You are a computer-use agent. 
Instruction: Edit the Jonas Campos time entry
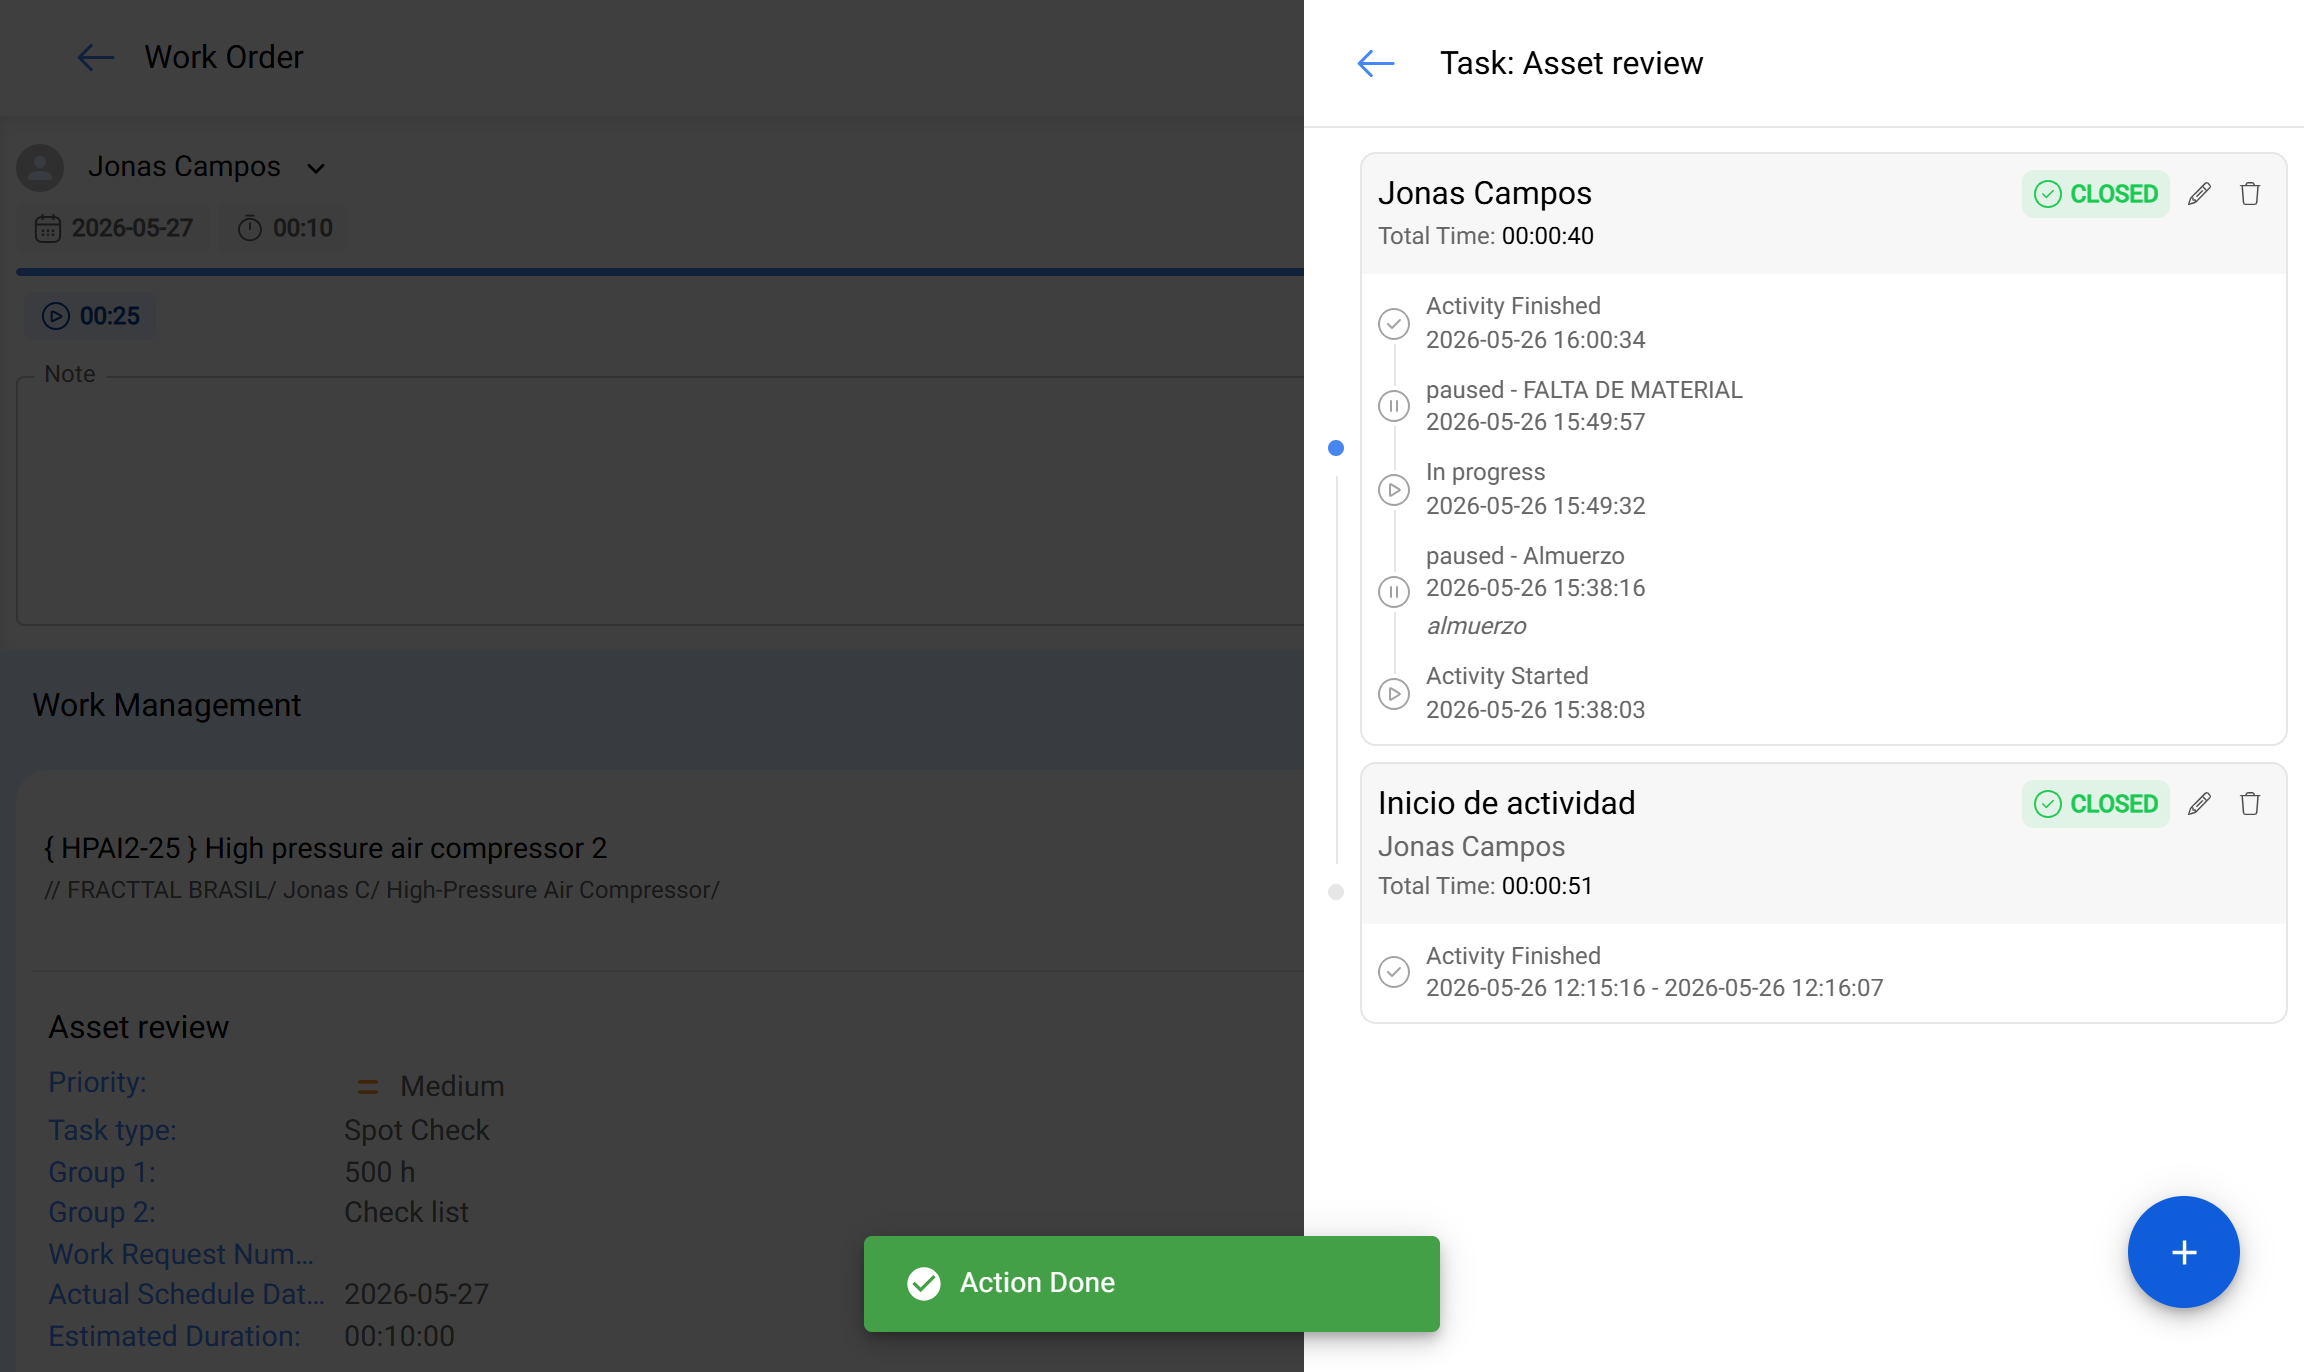pos(2199,194)
